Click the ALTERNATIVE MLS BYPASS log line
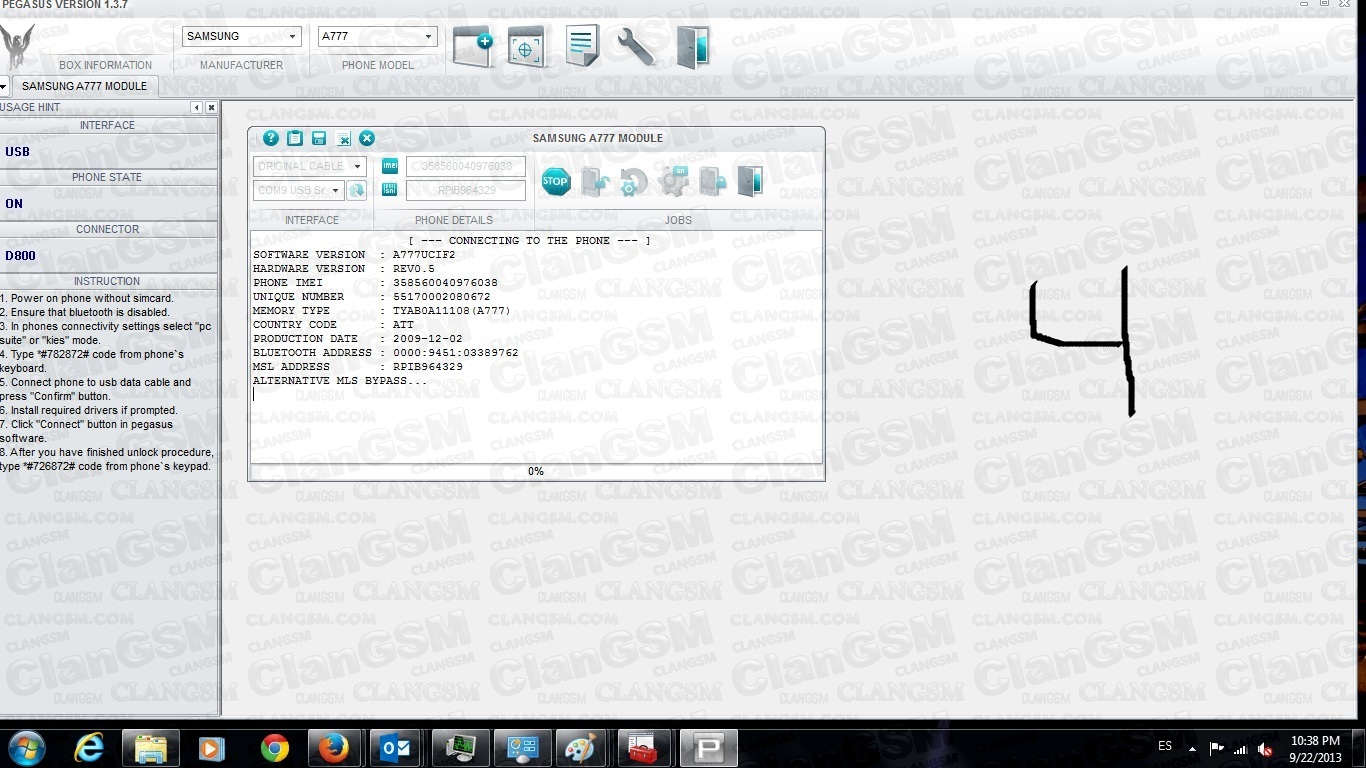Screen dimensions: 1366x768 [340, 381]
